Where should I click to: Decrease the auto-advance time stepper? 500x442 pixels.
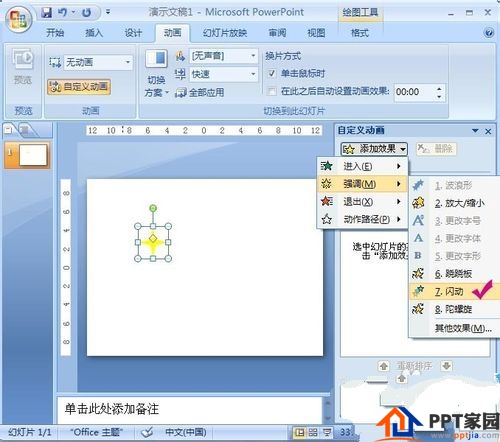[439, 96]
